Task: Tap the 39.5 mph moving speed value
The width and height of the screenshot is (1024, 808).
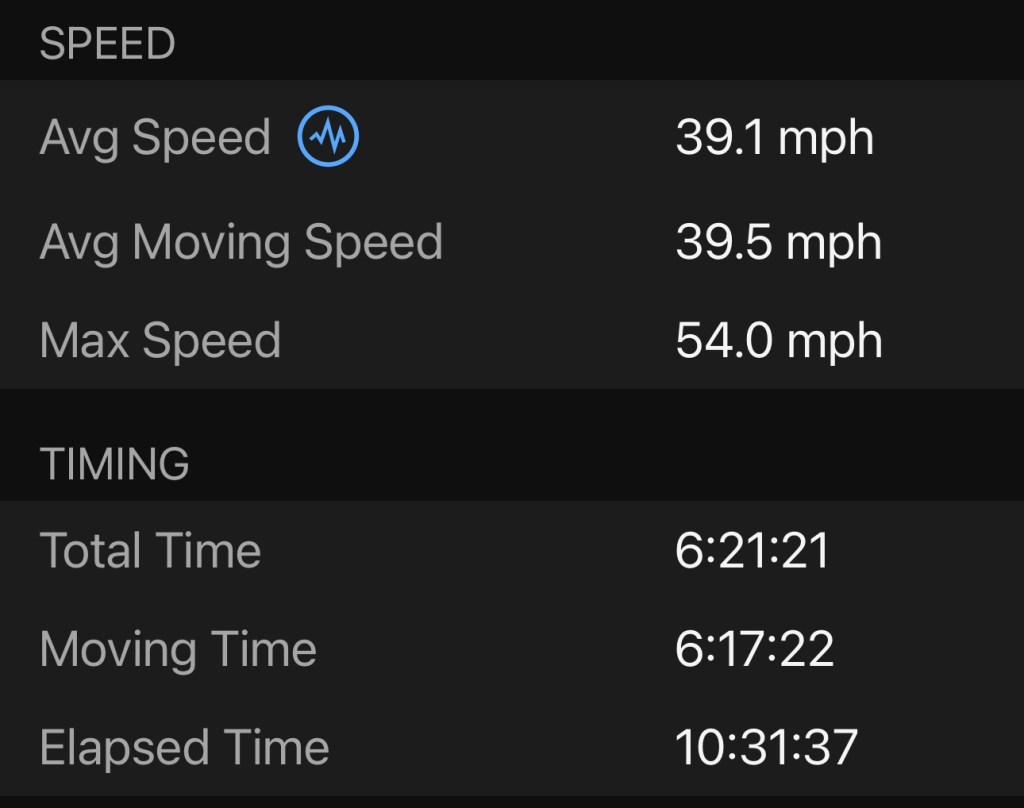Action: tap(778, 242)
